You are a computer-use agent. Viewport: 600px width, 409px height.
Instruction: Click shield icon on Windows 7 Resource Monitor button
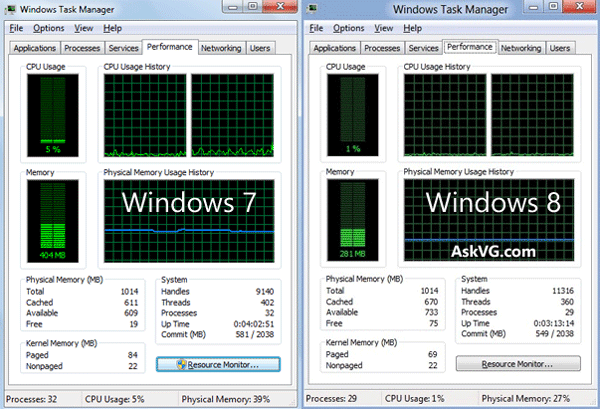click(181, 364)
